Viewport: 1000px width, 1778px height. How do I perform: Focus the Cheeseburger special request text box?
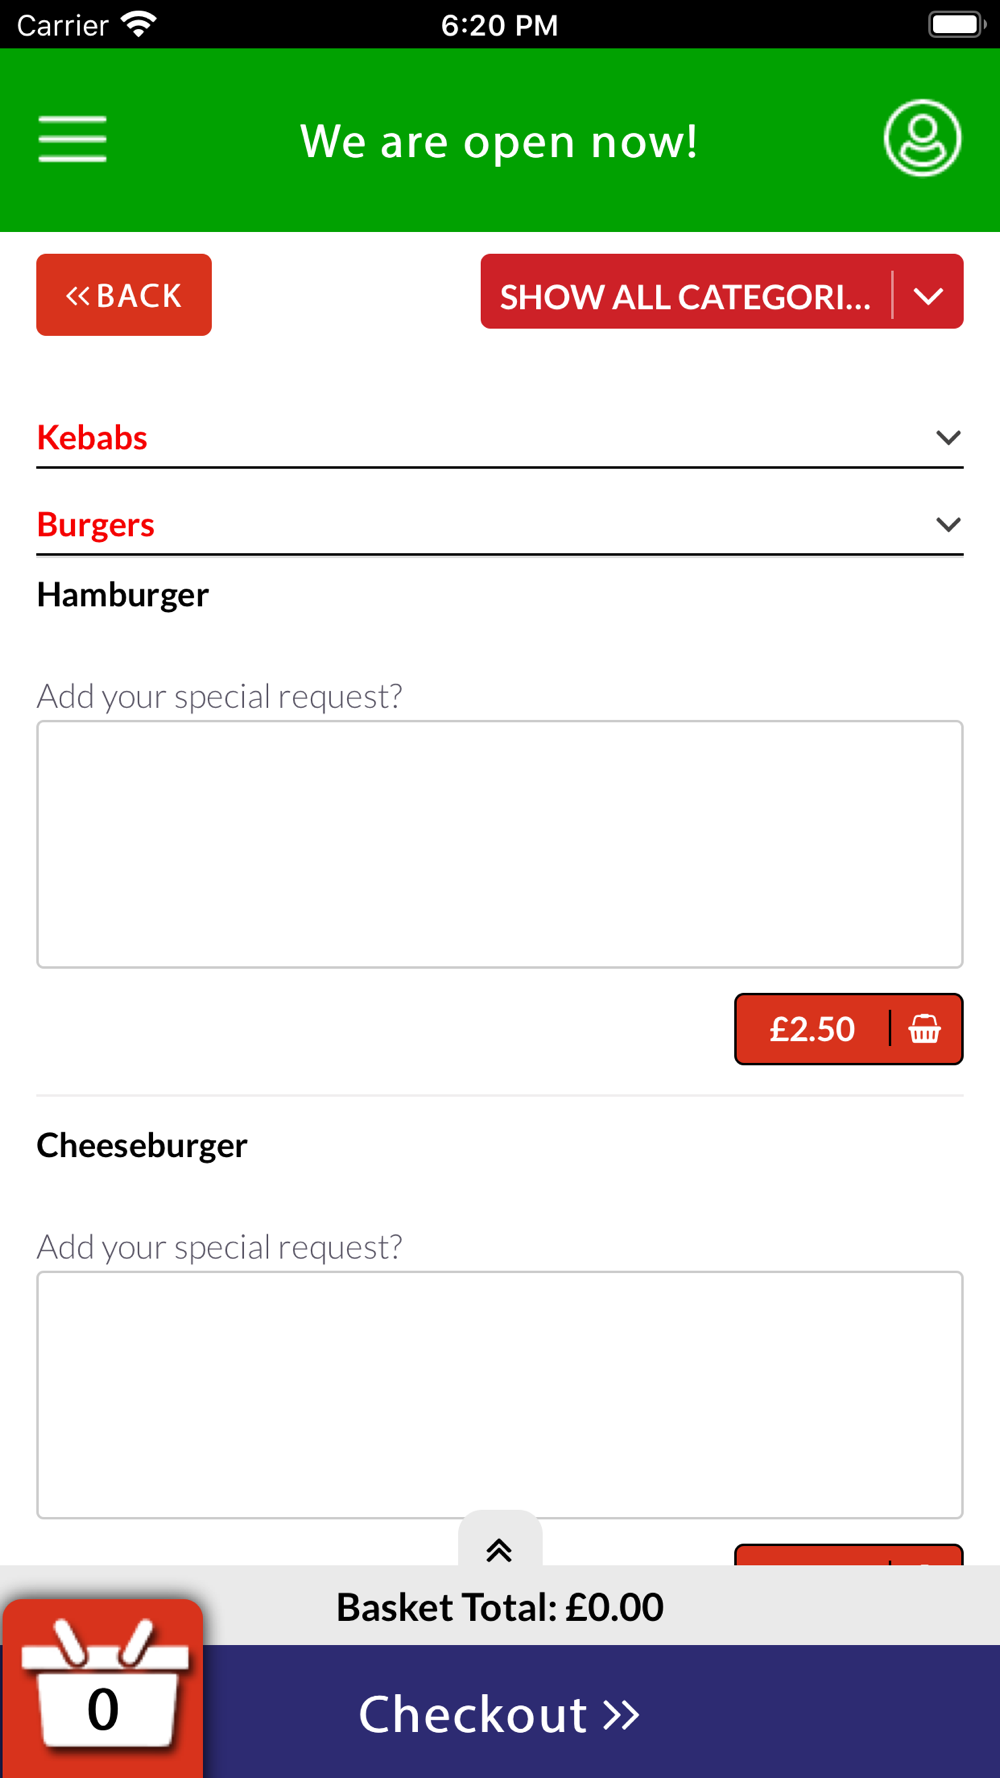[500, 1395]
